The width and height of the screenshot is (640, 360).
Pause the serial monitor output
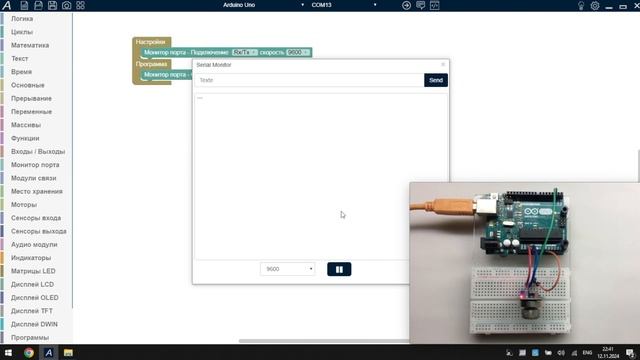[x=339, y=269]
